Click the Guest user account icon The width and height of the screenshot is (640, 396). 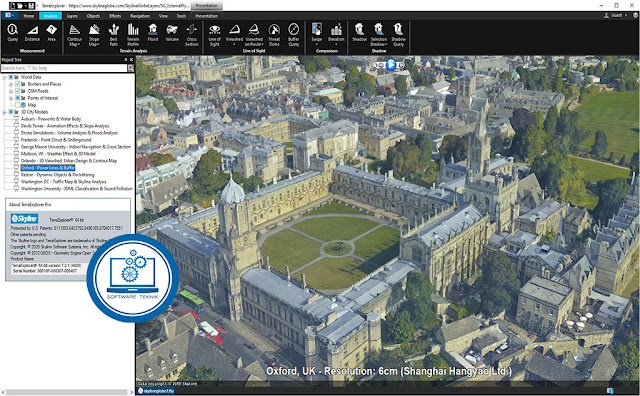[x=606, y=16]
